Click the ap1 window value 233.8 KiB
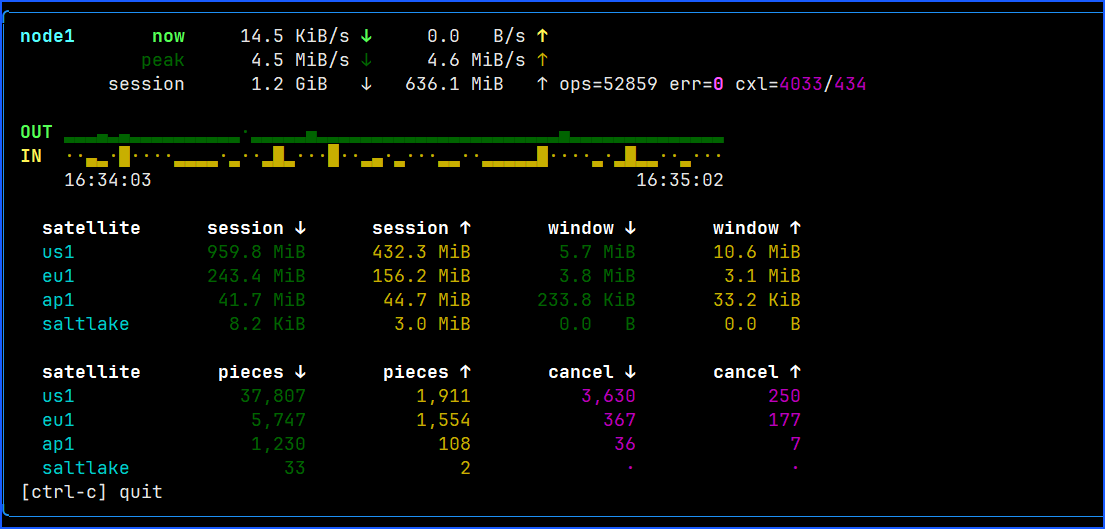The width and height of the screenshot is (1105, 529). pyautogui.click(x=586, y=300)
